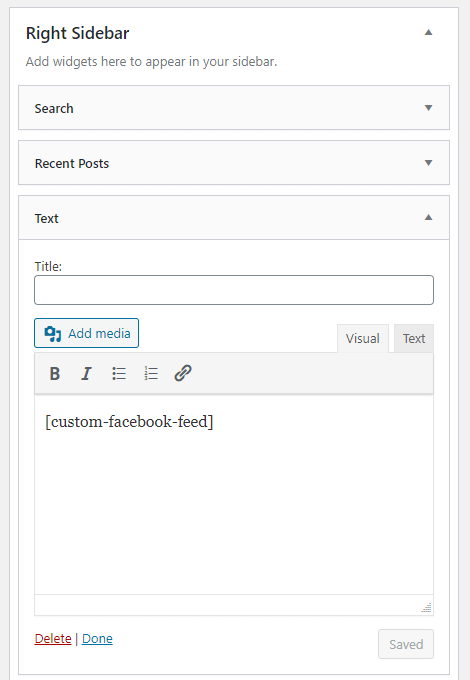Click inside the custom-facebook-feed shortcode text
This screenshot has height=680, width=470.
point(129,422)
